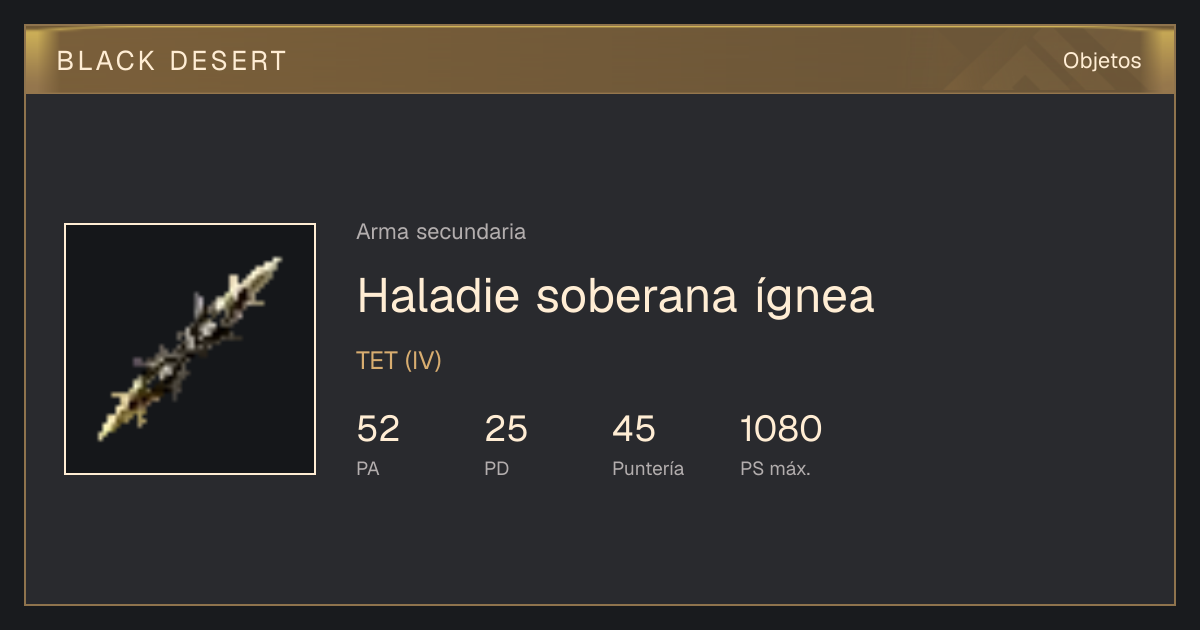Select the Haladie soberana ígnea title
1200x630 pixels.
coord(615,296)
